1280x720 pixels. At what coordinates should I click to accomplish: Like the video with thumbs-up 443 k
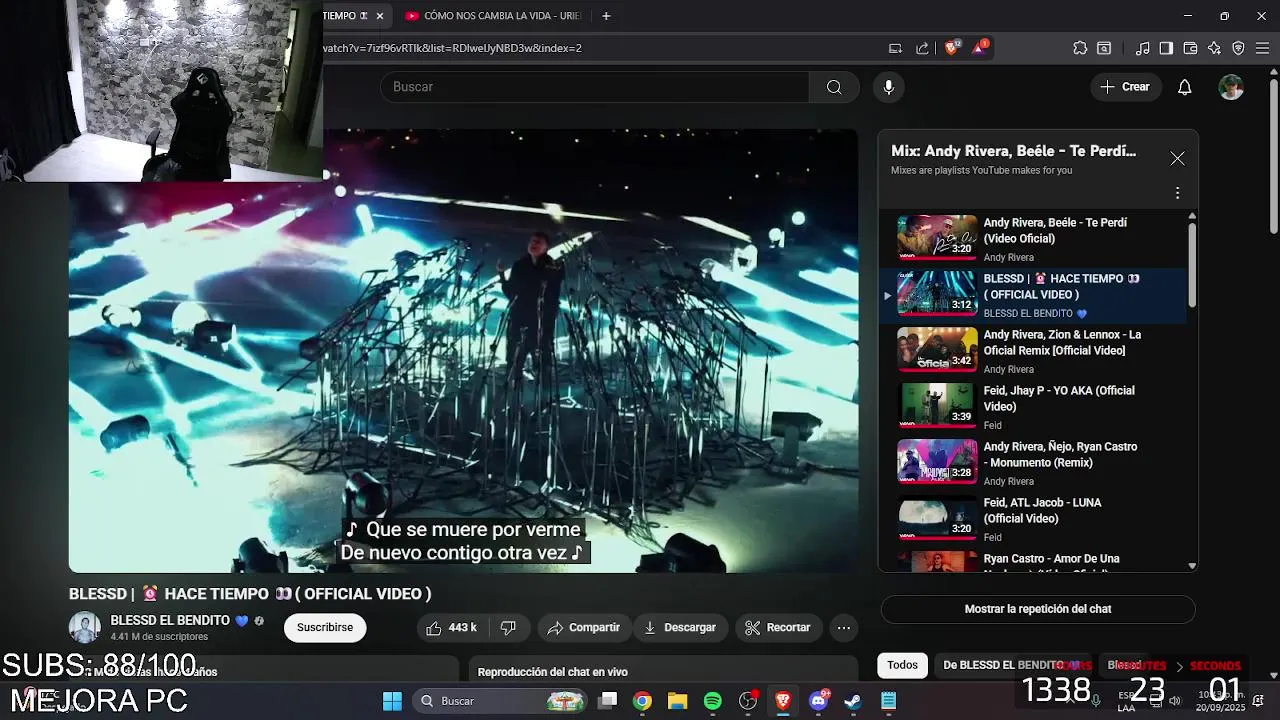[x=452, y=627]
